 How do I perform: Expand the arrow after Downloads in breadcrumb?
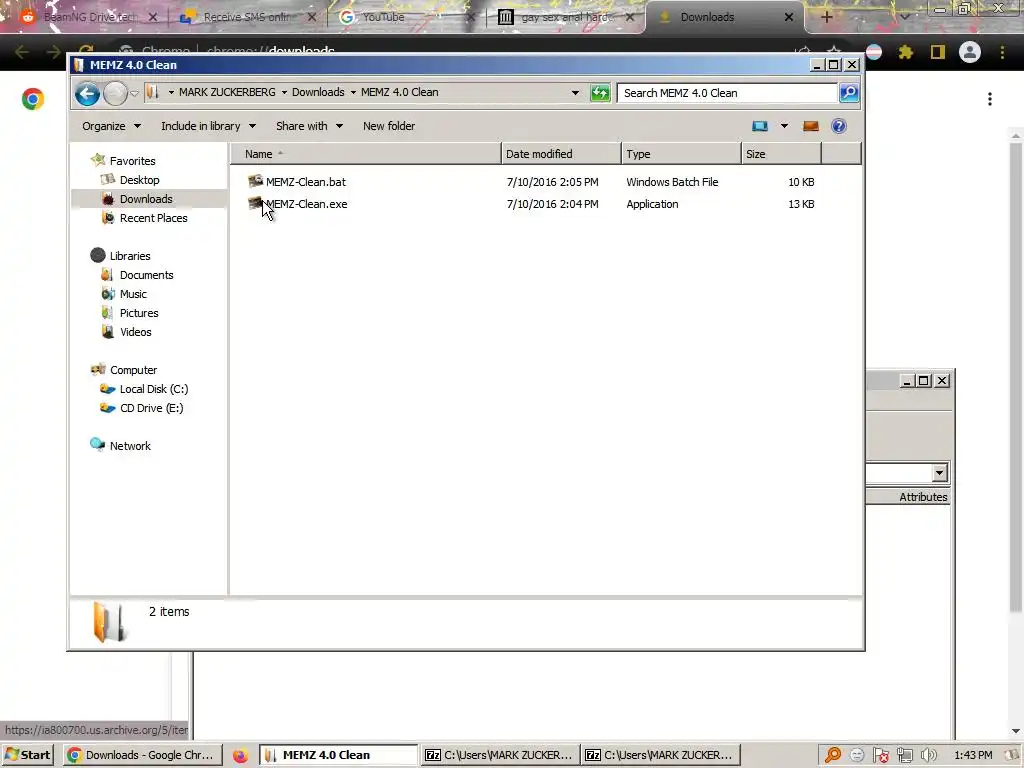353,92
